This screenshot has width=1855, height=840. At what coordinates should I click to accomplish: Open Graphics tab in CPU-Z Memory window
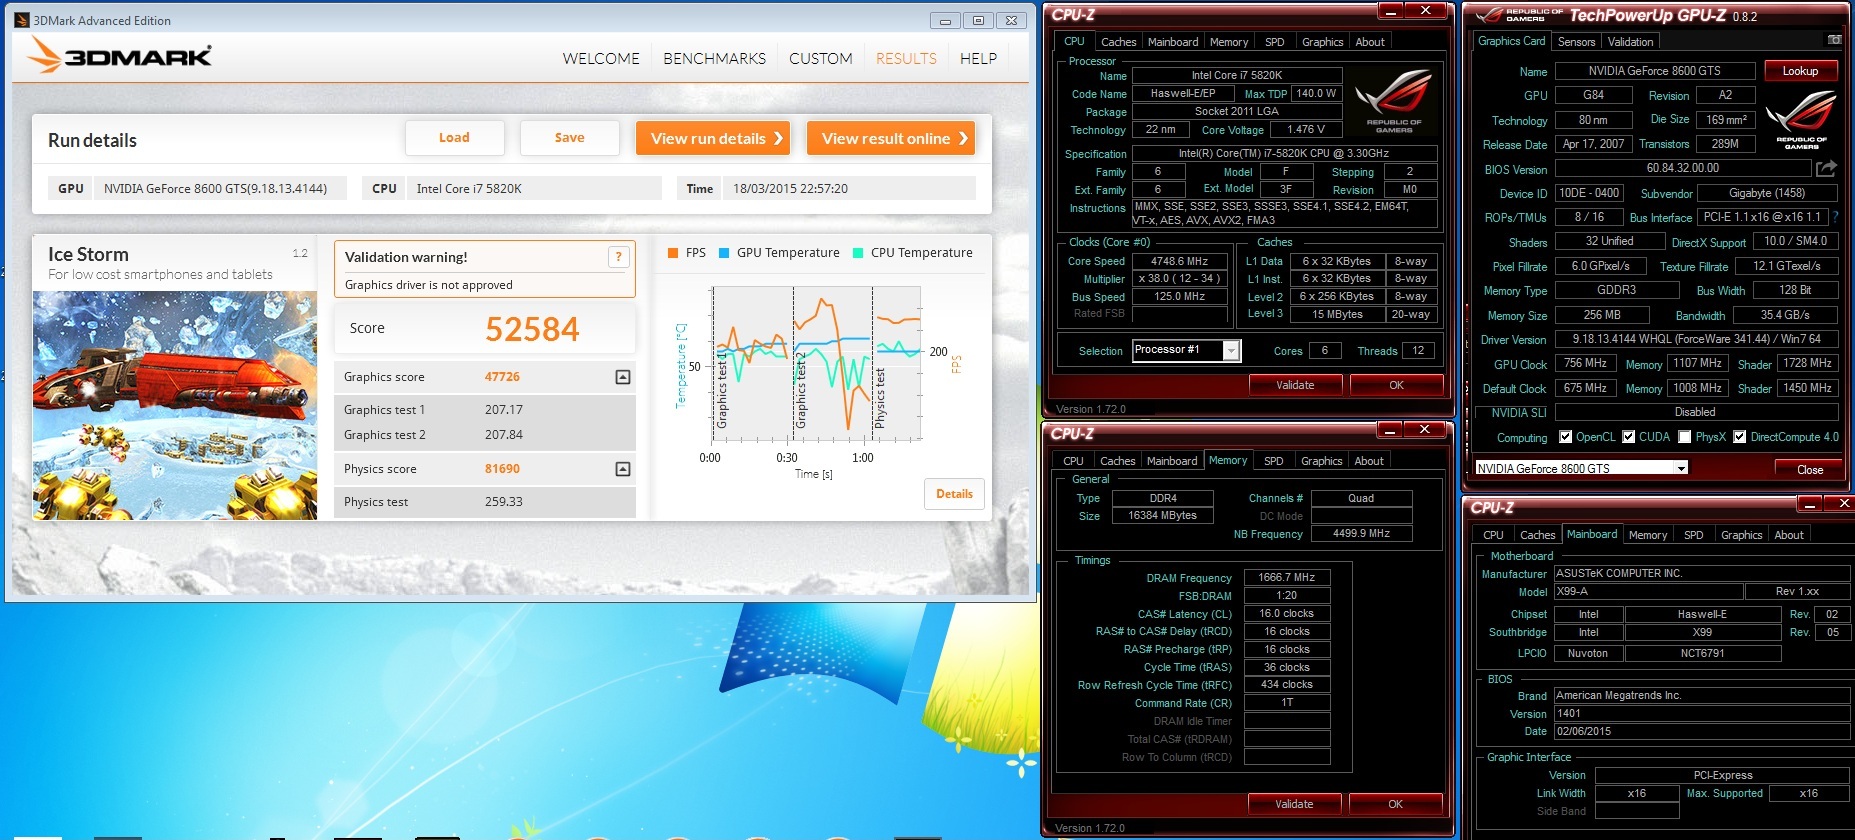[x=1321, y=461]
